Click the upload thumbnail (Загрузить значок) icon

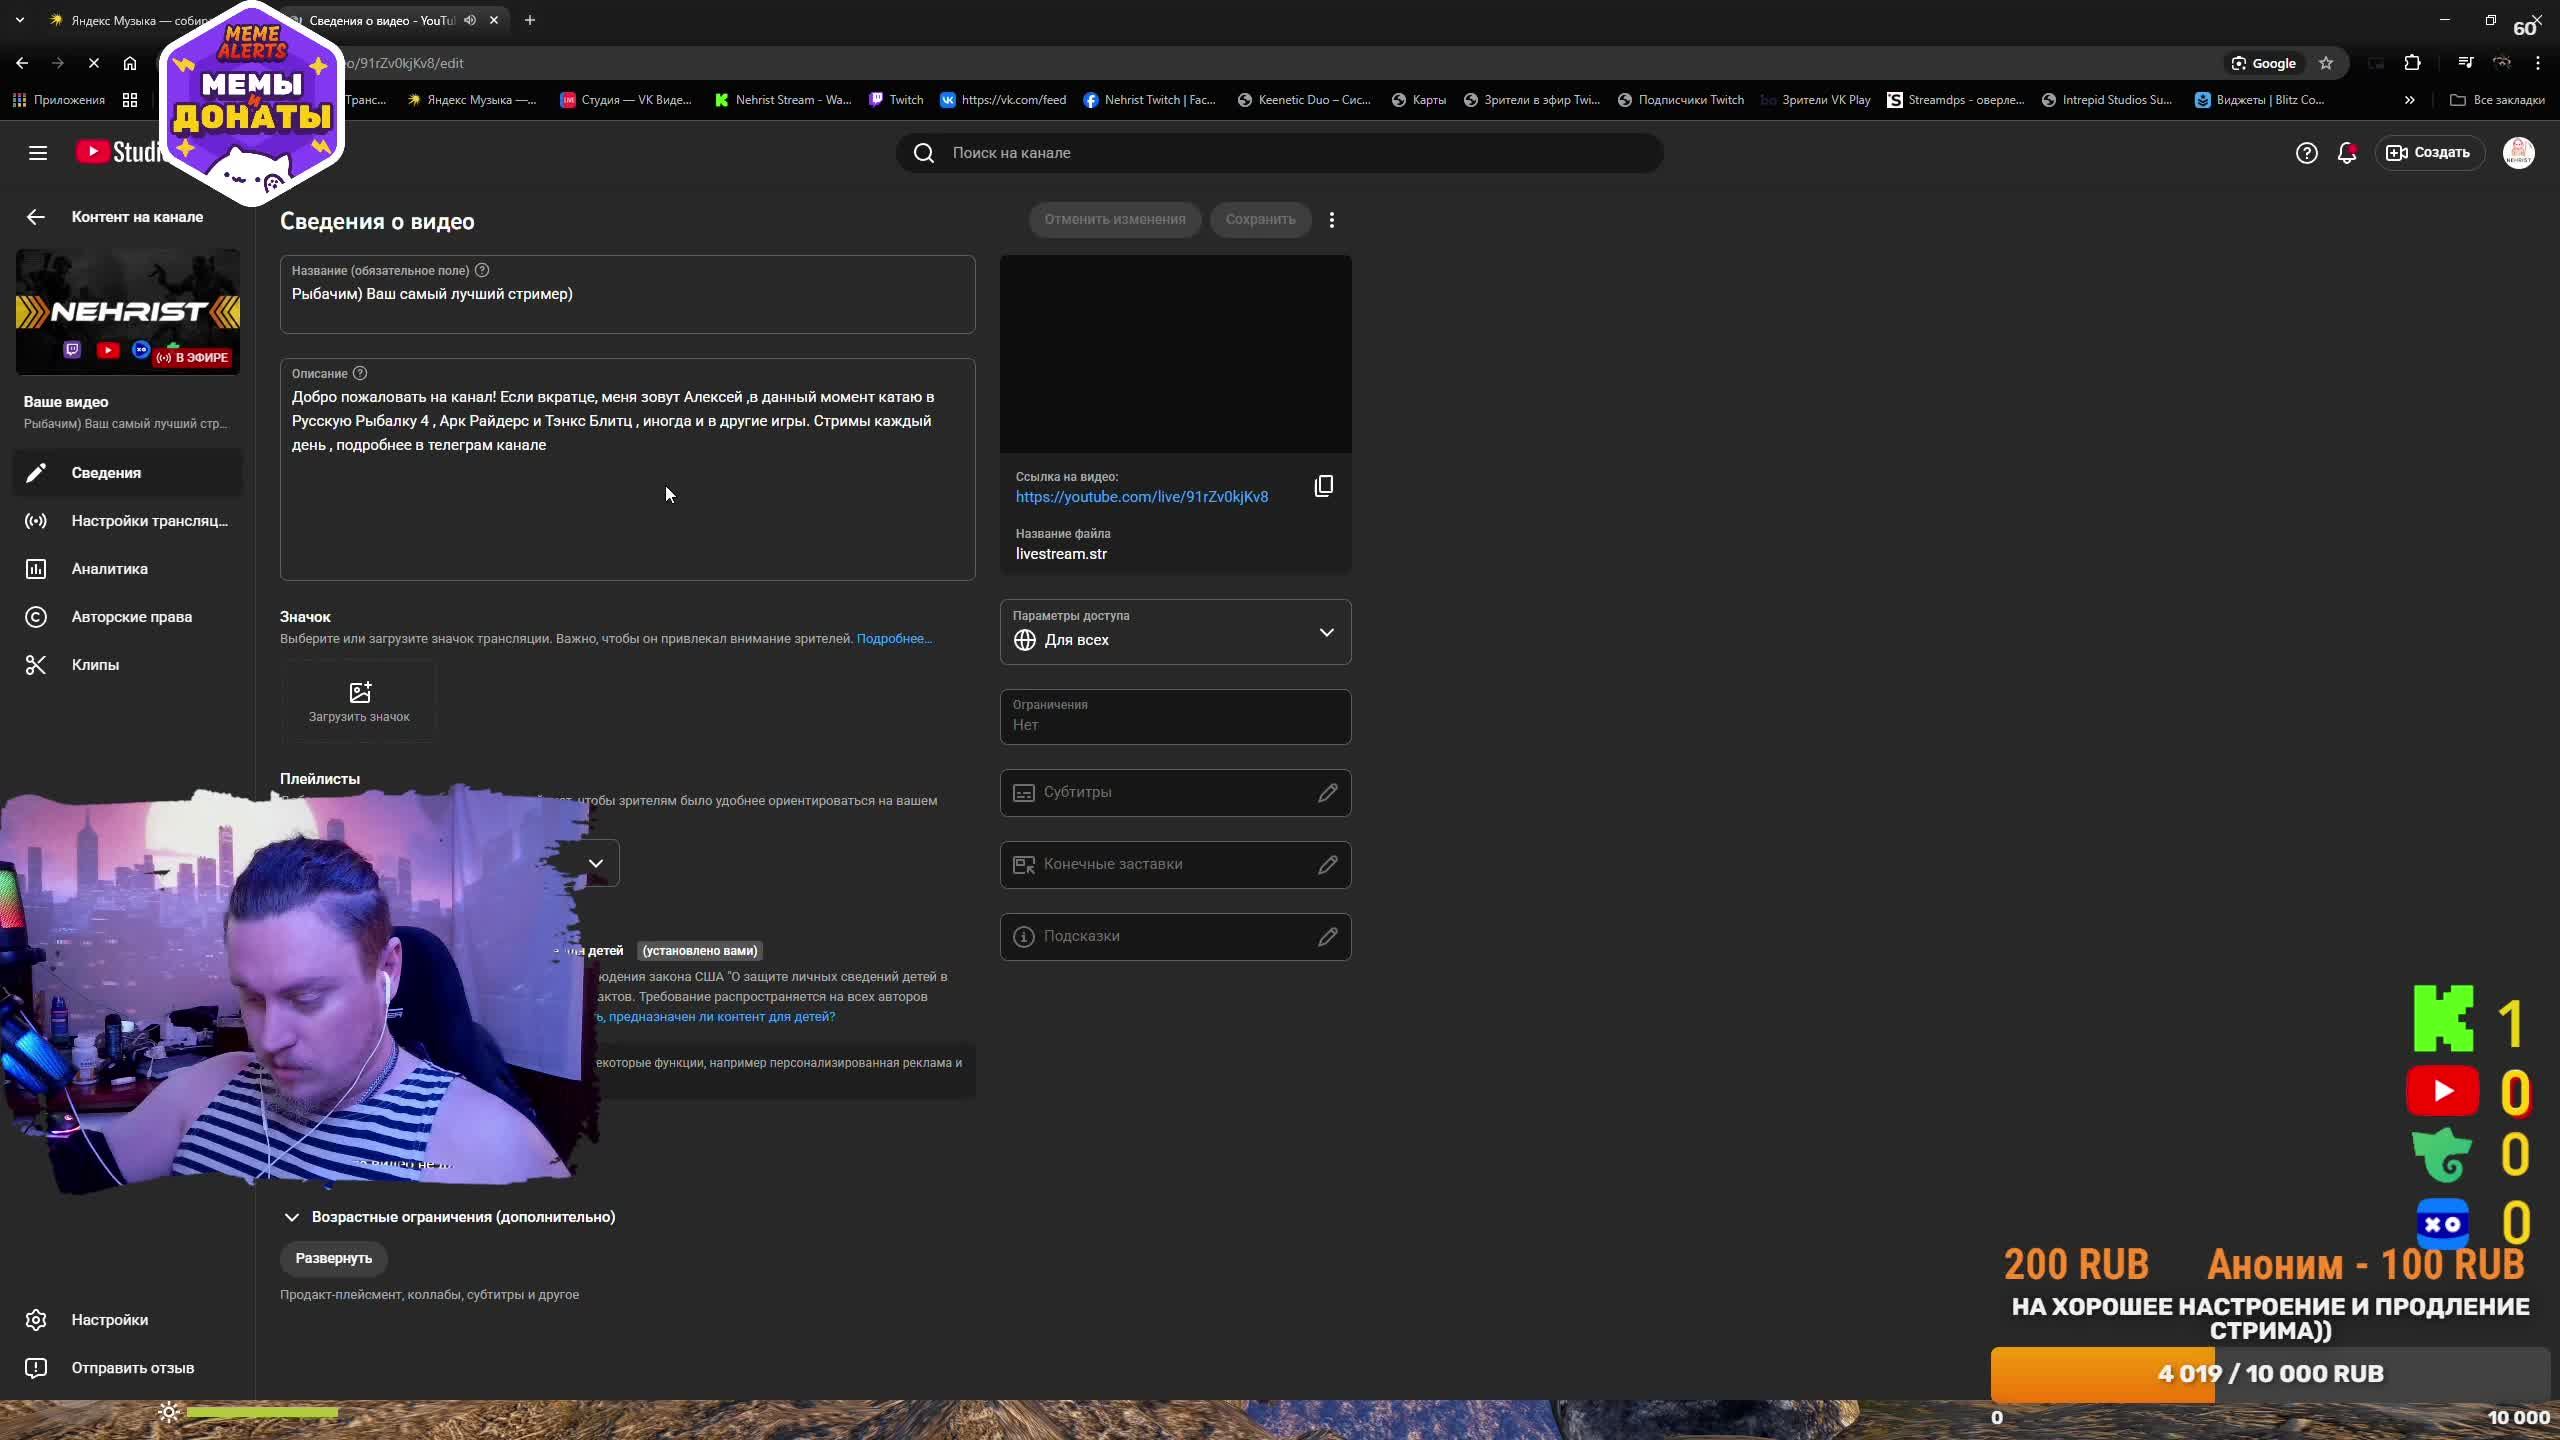[x=359, y=692]
